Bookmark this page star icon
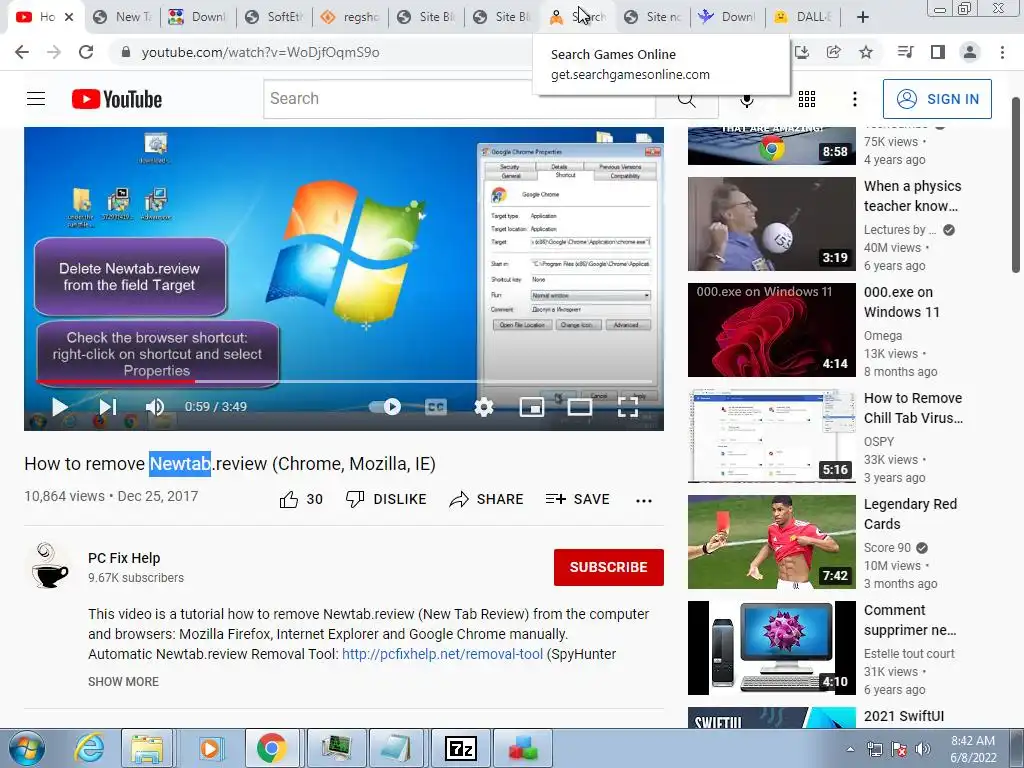 866,52
